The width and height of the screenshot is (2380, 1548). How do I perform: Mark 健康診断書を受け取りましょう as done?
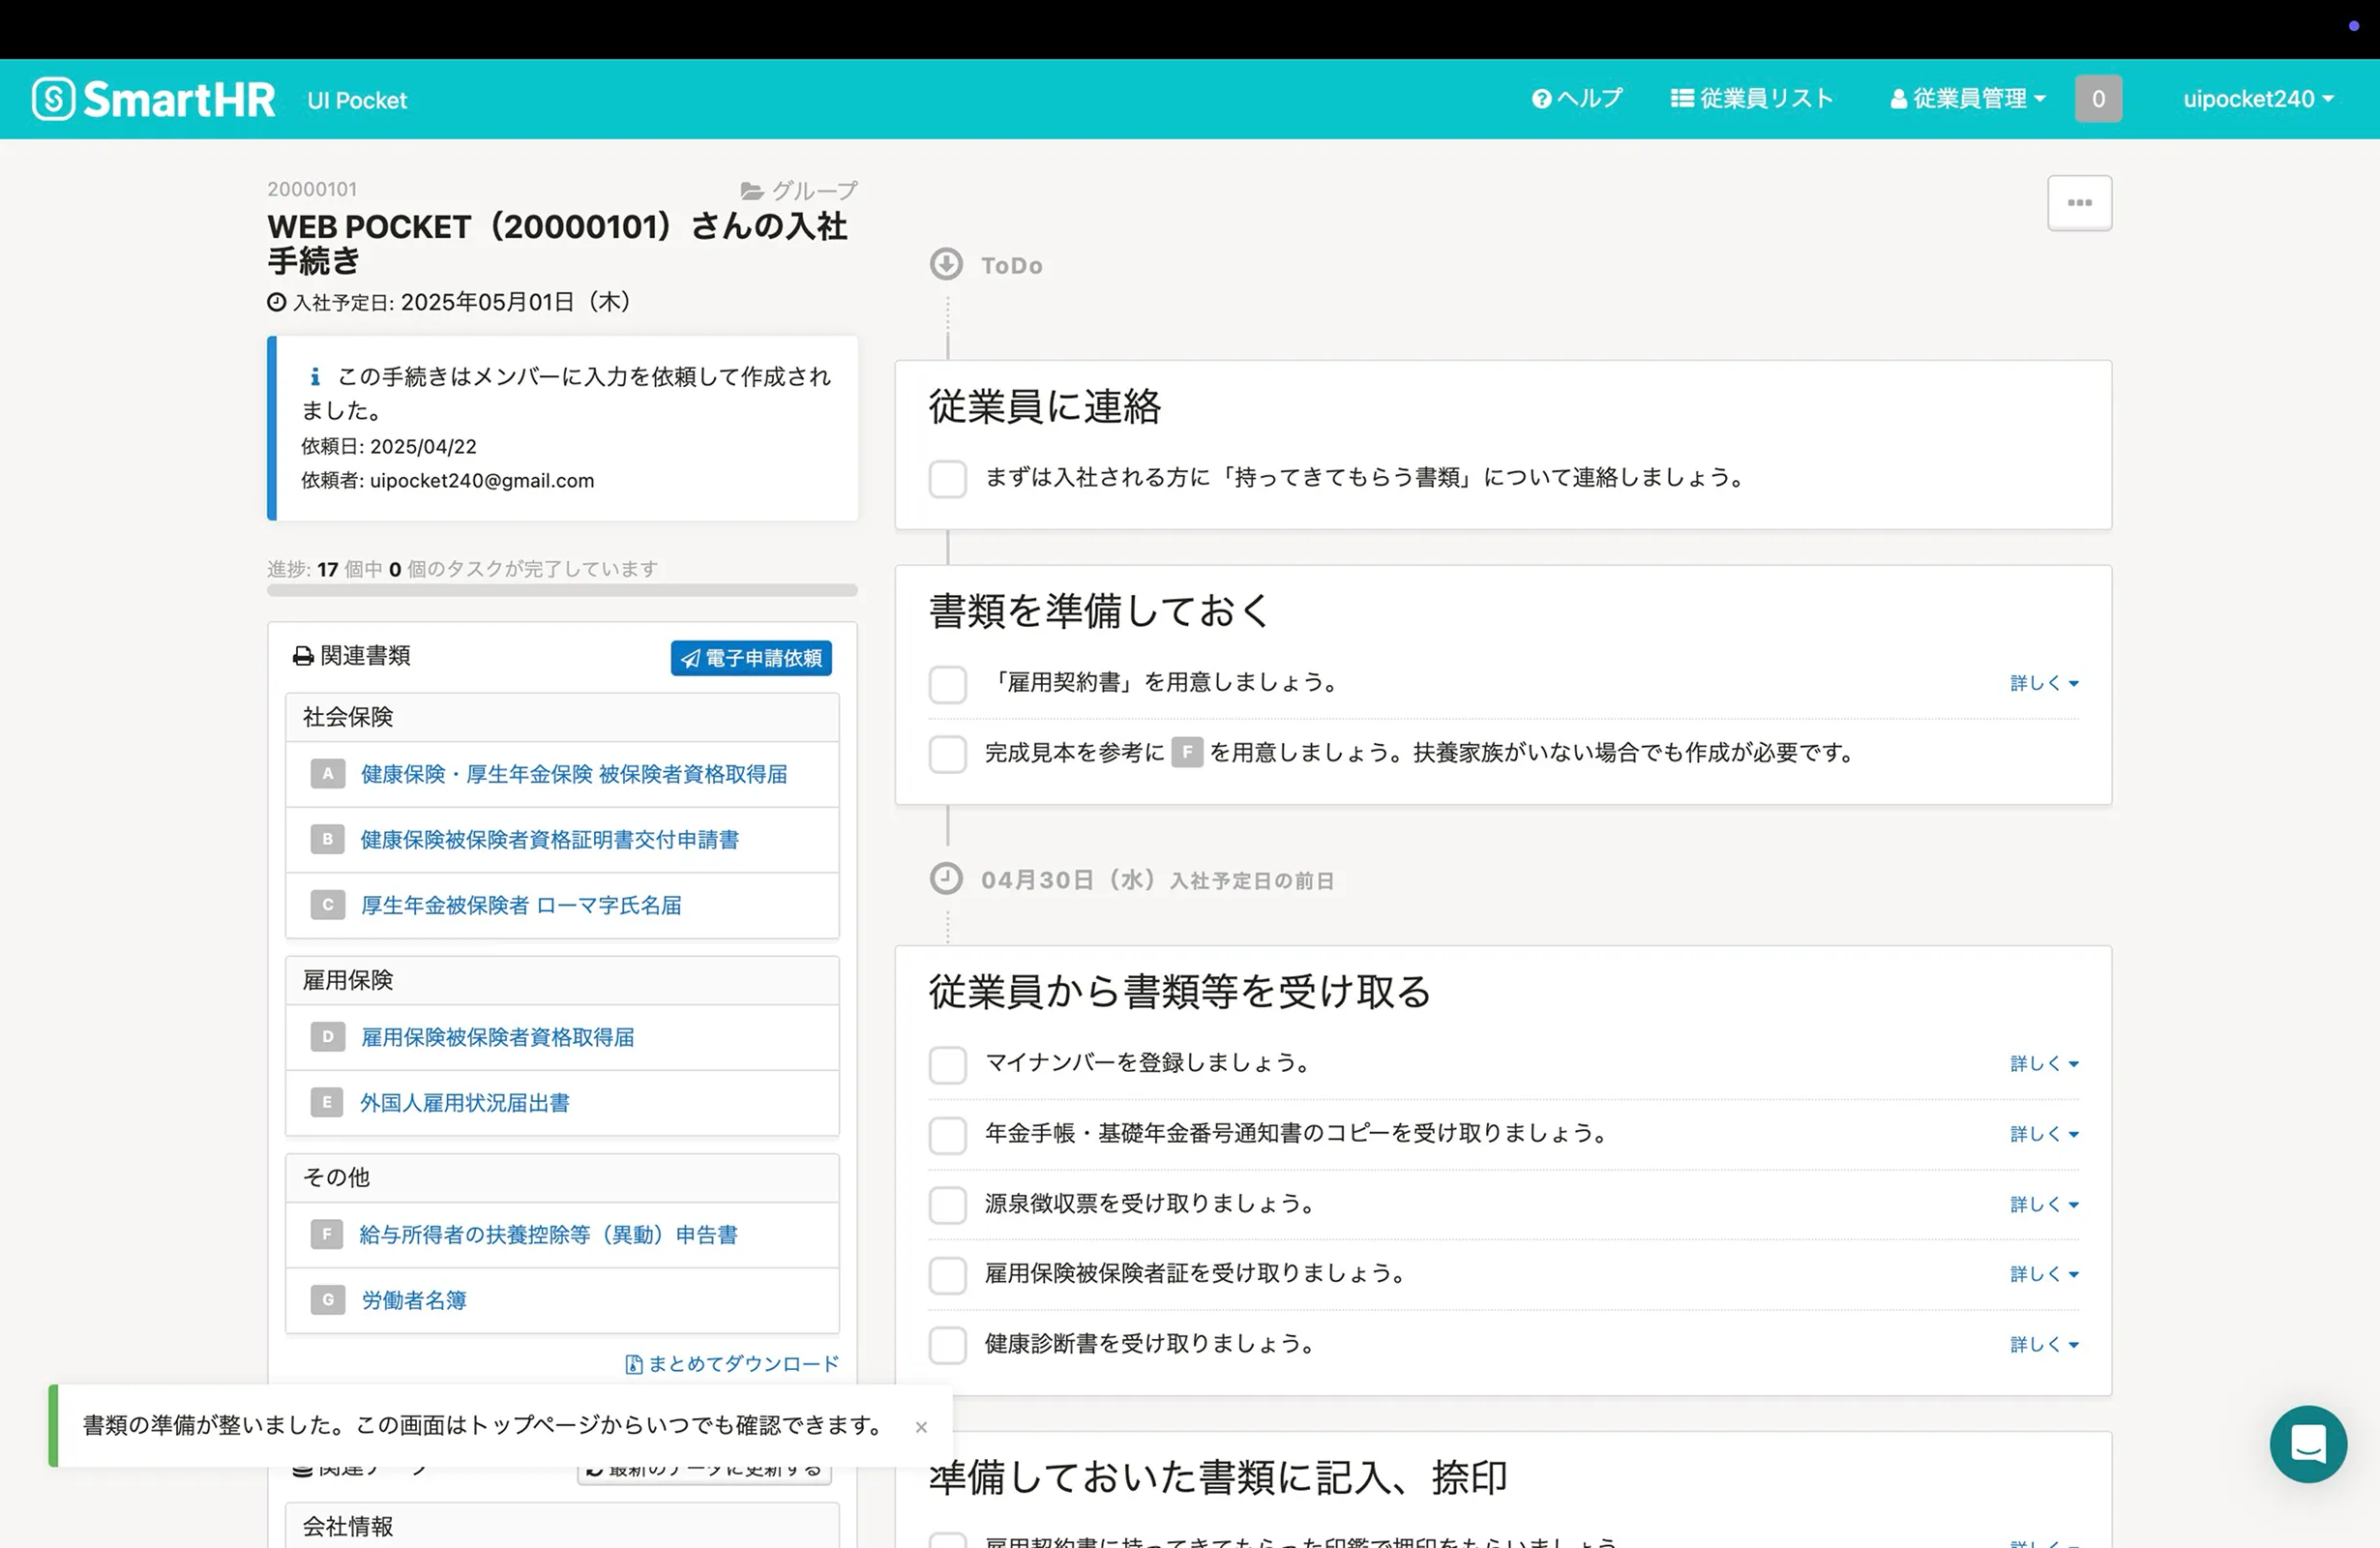[x=947, y=1345]
